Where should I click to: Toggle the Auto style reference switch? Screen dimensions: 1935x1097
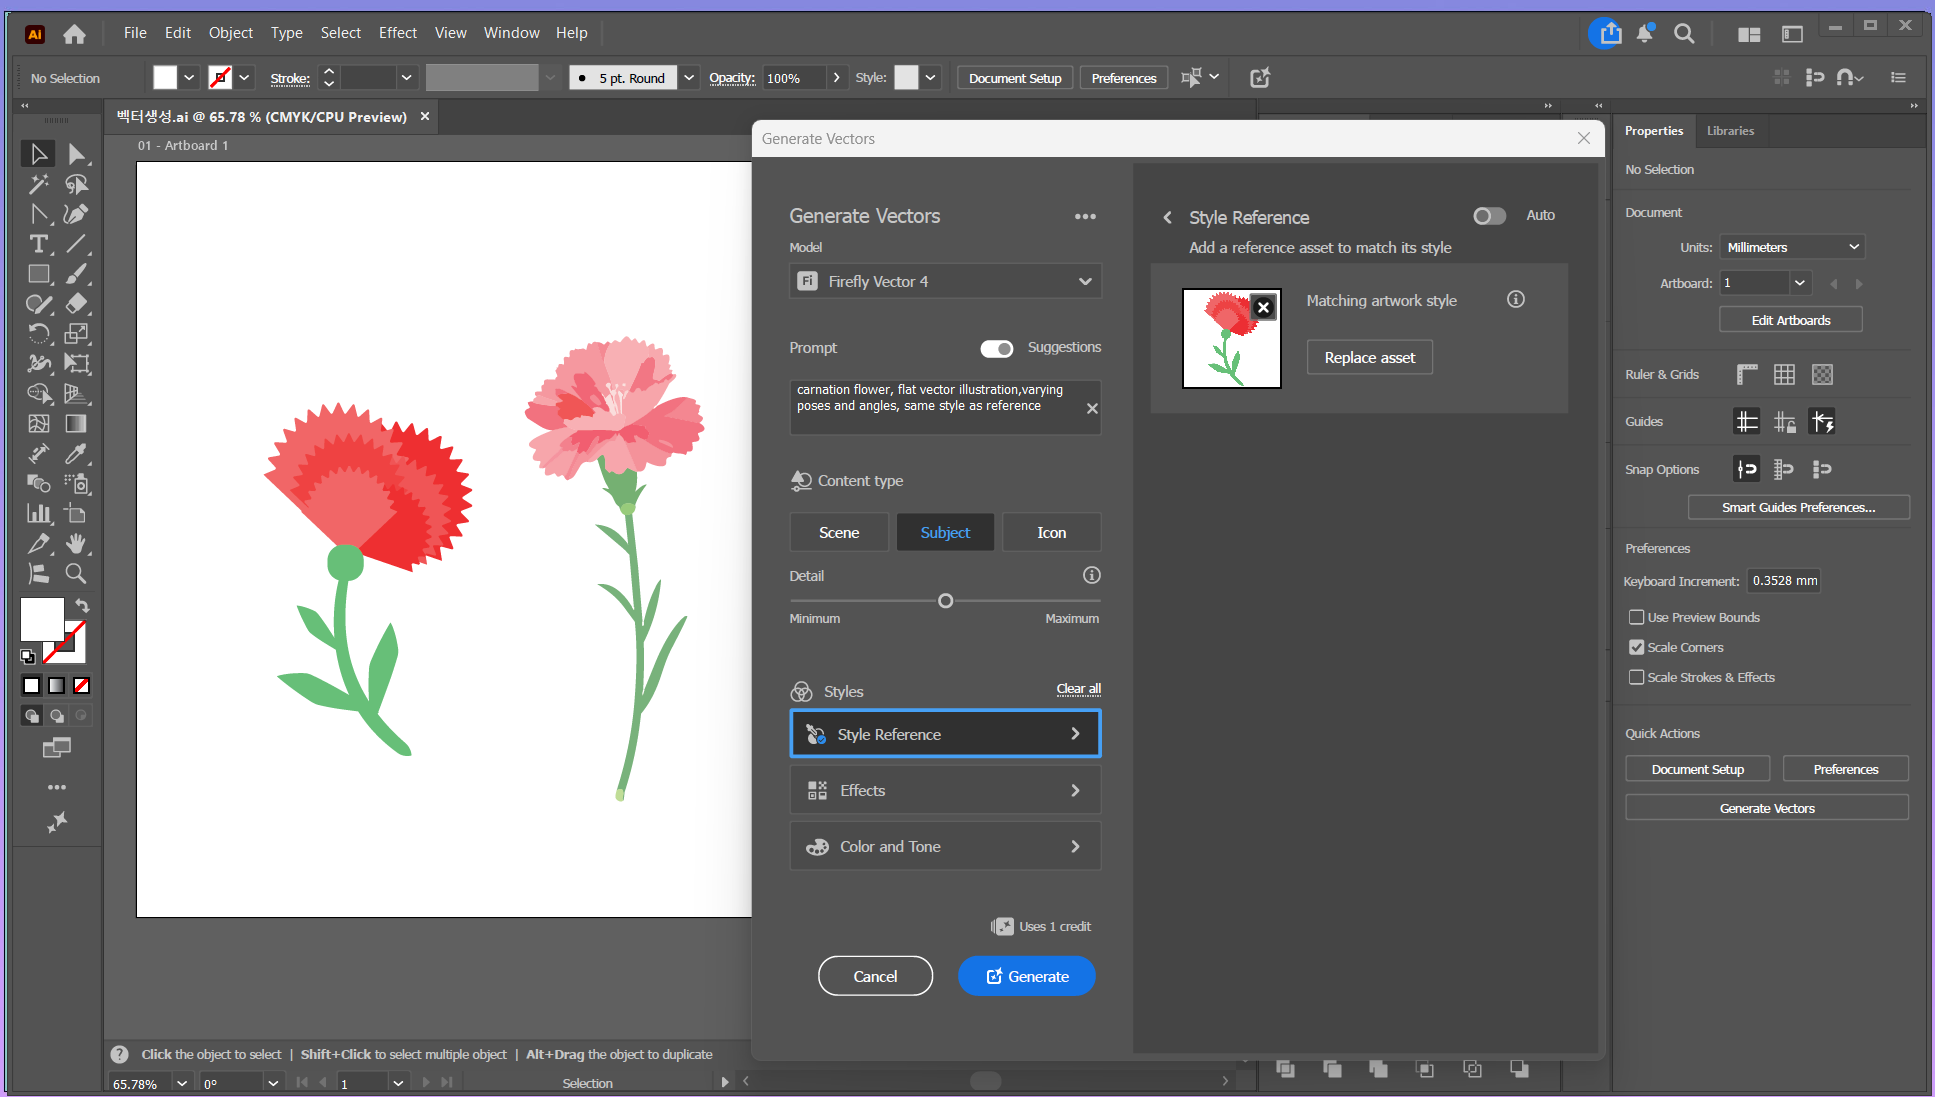pos(1489,216)
